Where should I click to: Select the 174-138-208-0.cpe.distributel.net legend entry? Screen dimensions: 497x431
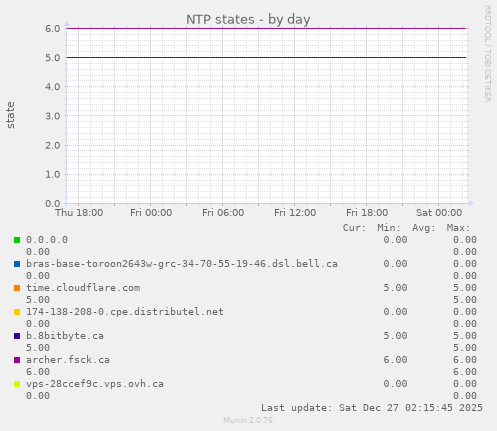[125, 312]
